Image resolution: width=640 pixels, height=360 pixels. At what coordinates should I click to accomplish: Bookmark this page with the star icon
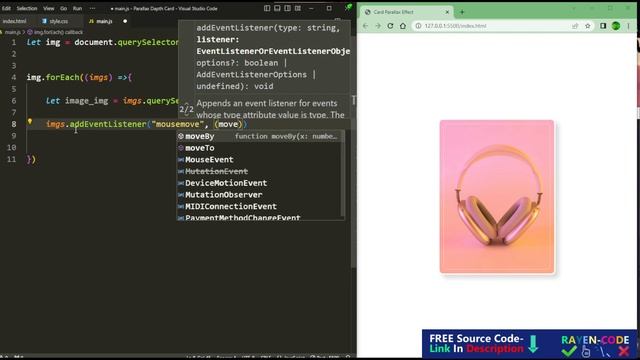tap(588, 26)
